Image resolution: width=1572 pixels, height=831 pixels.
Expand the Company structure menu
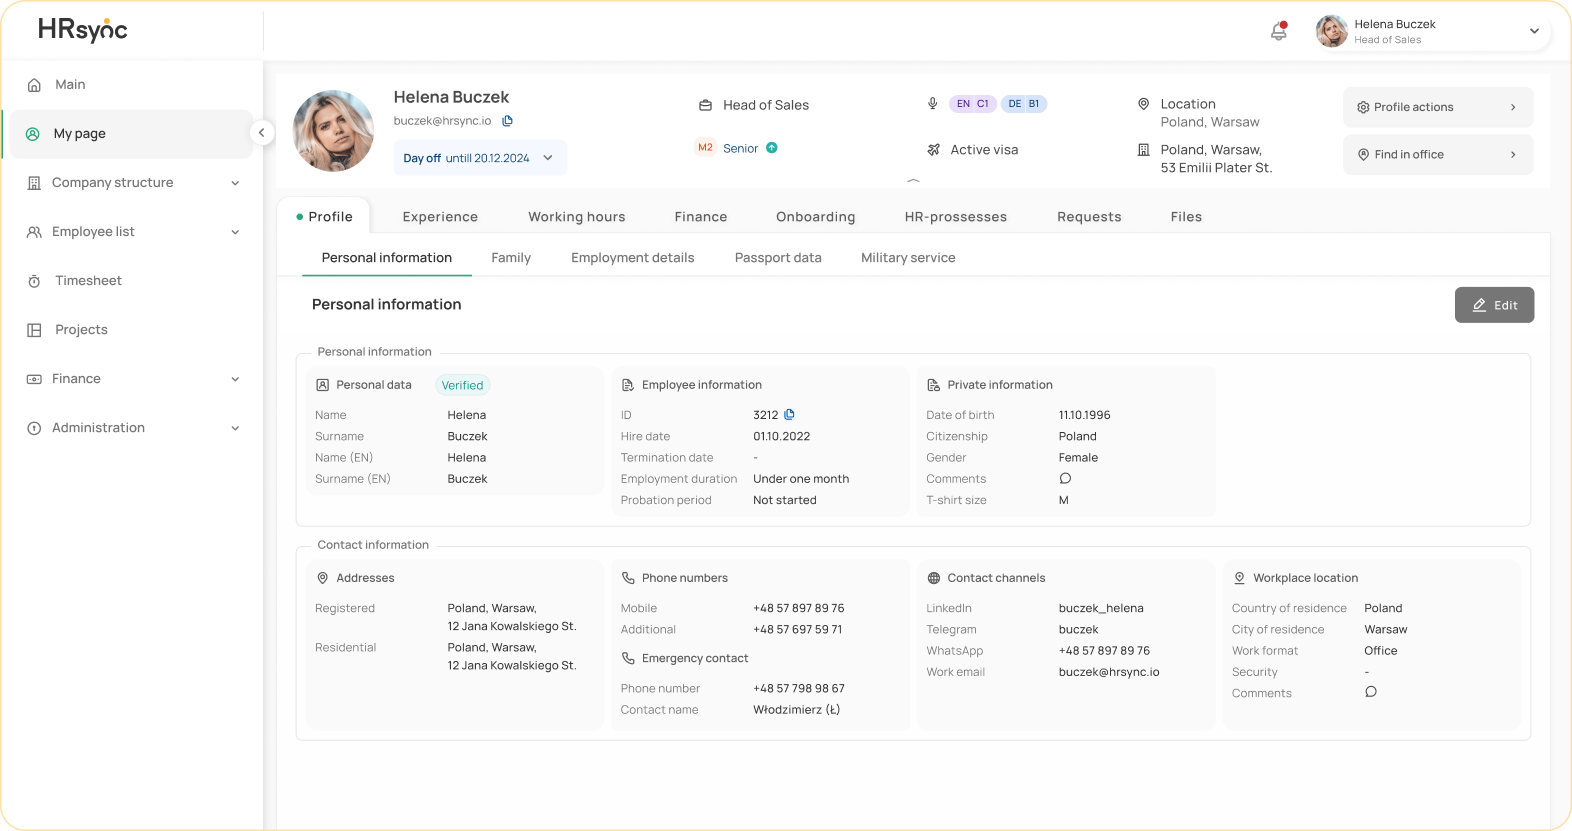[235, 183]
